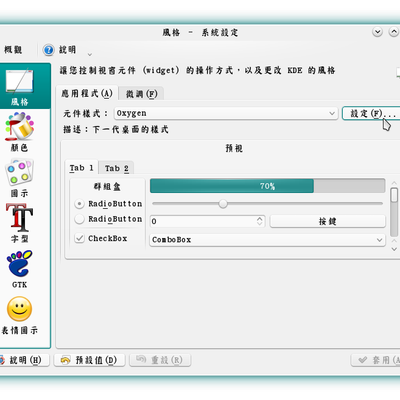Switch to the 應用程式(A) tab
The height and width of the screenshot is (400, 400).
coord(87,94)
